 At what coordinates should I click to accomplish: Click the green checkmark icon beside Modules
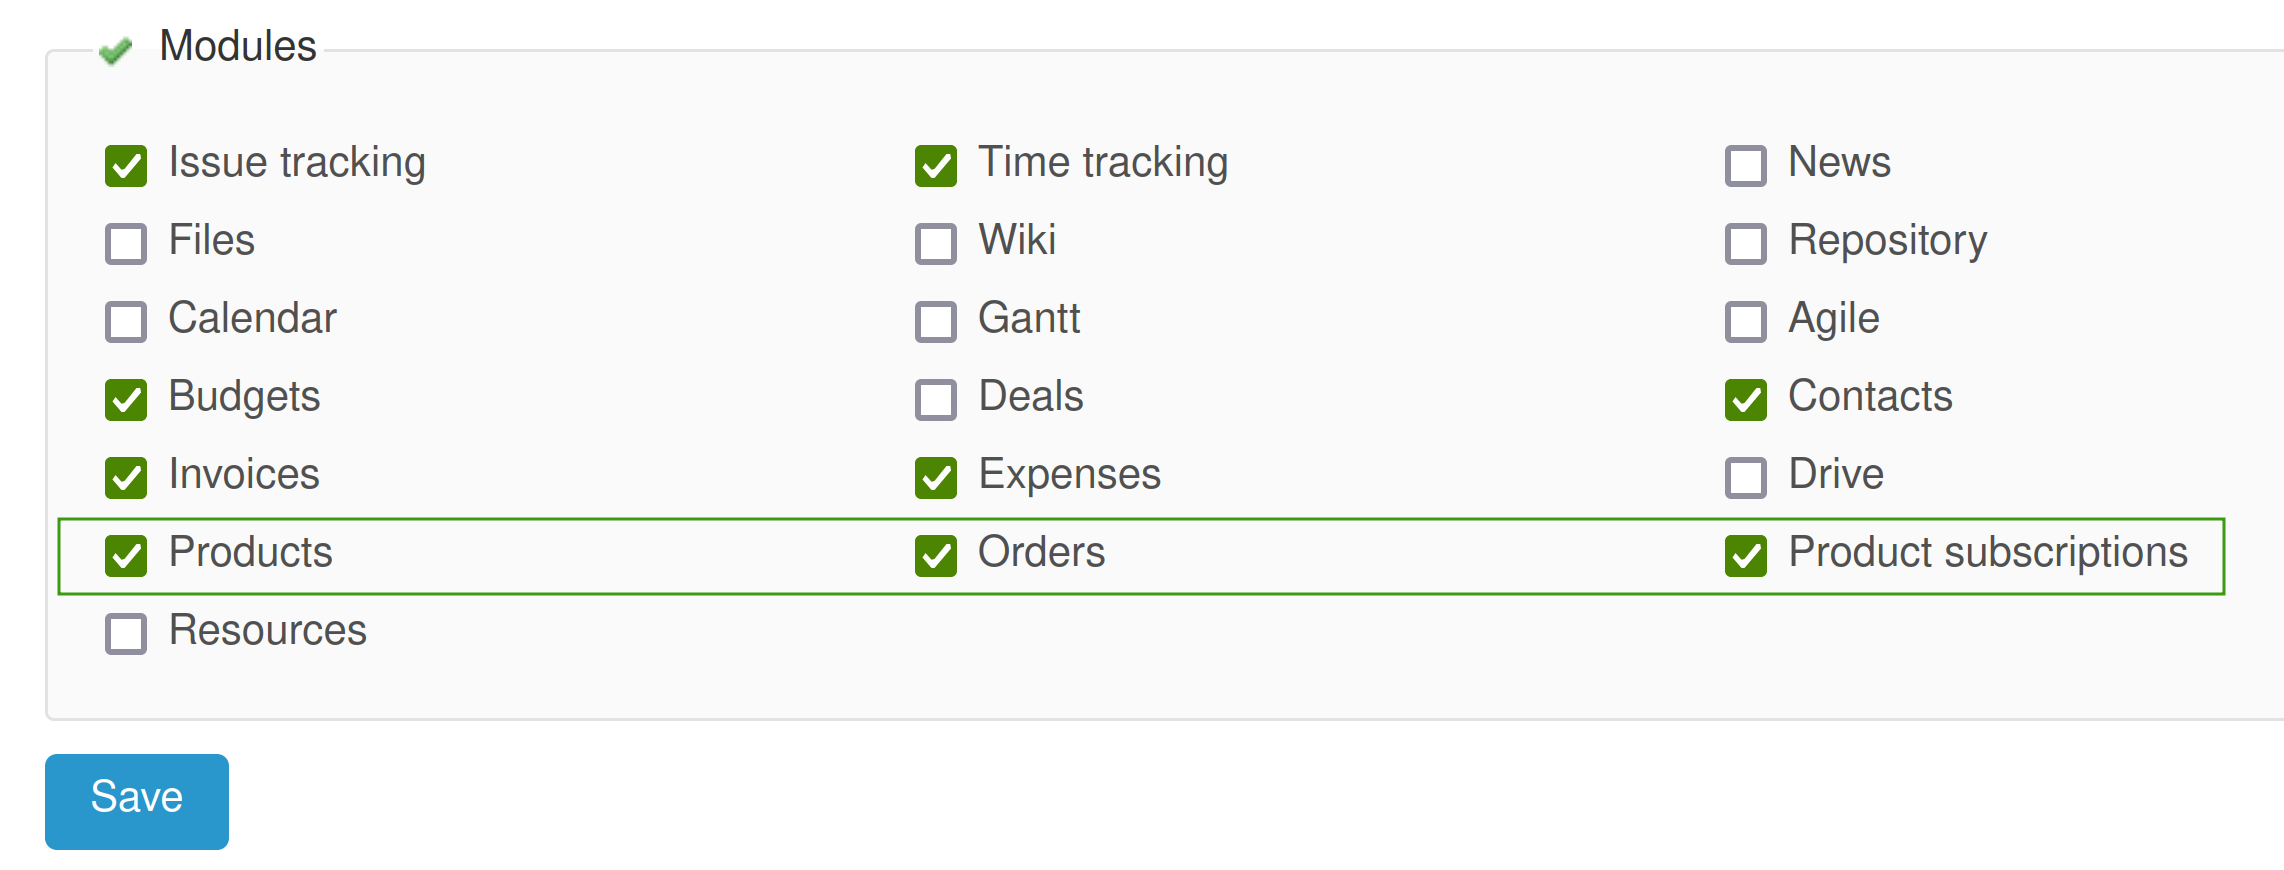coord(116,50)
